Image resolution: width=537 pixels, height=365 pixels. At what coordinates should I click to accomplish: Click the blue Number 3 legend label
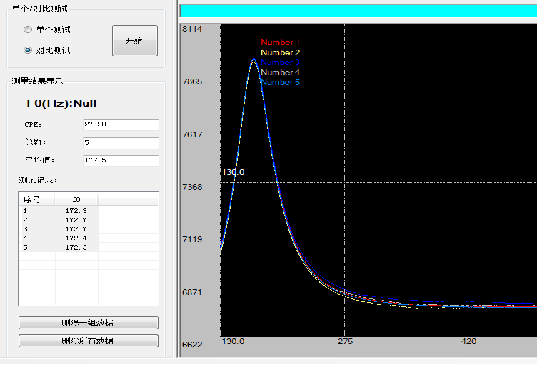pyautogui.click(x=280, y=62)
